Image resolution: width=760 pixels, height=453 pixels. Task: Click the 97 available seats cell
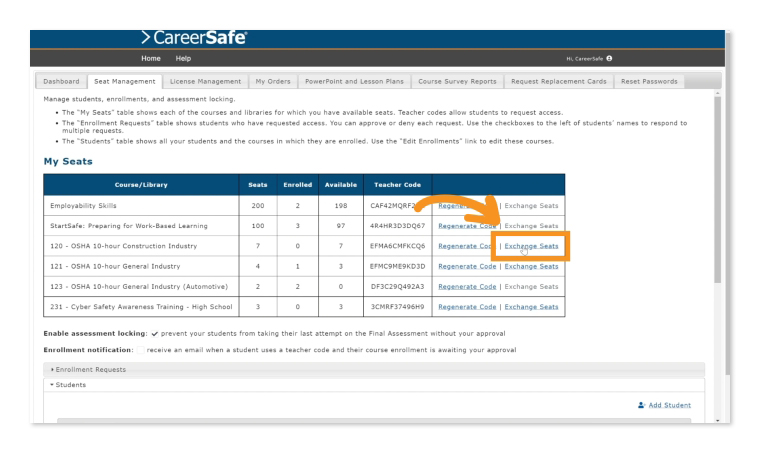[341, 226]
